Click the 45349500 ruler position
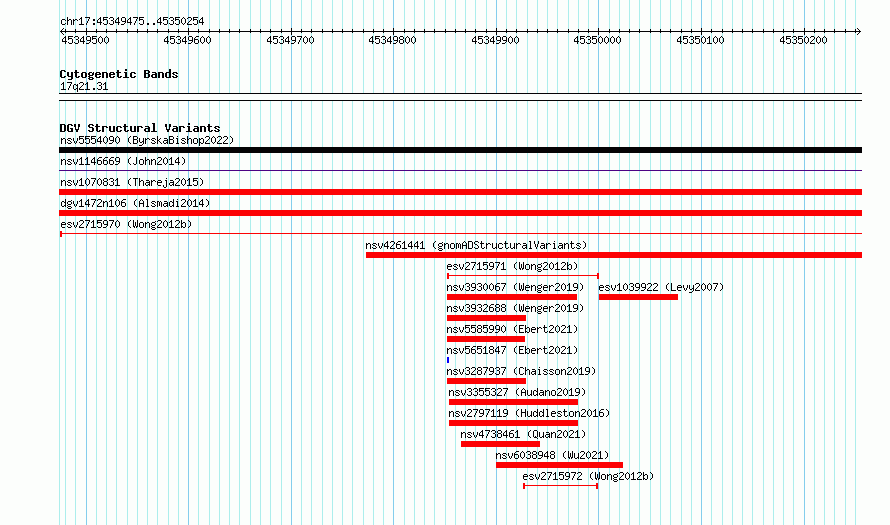Viewport: 890px width, 525px height. [85, 40]
